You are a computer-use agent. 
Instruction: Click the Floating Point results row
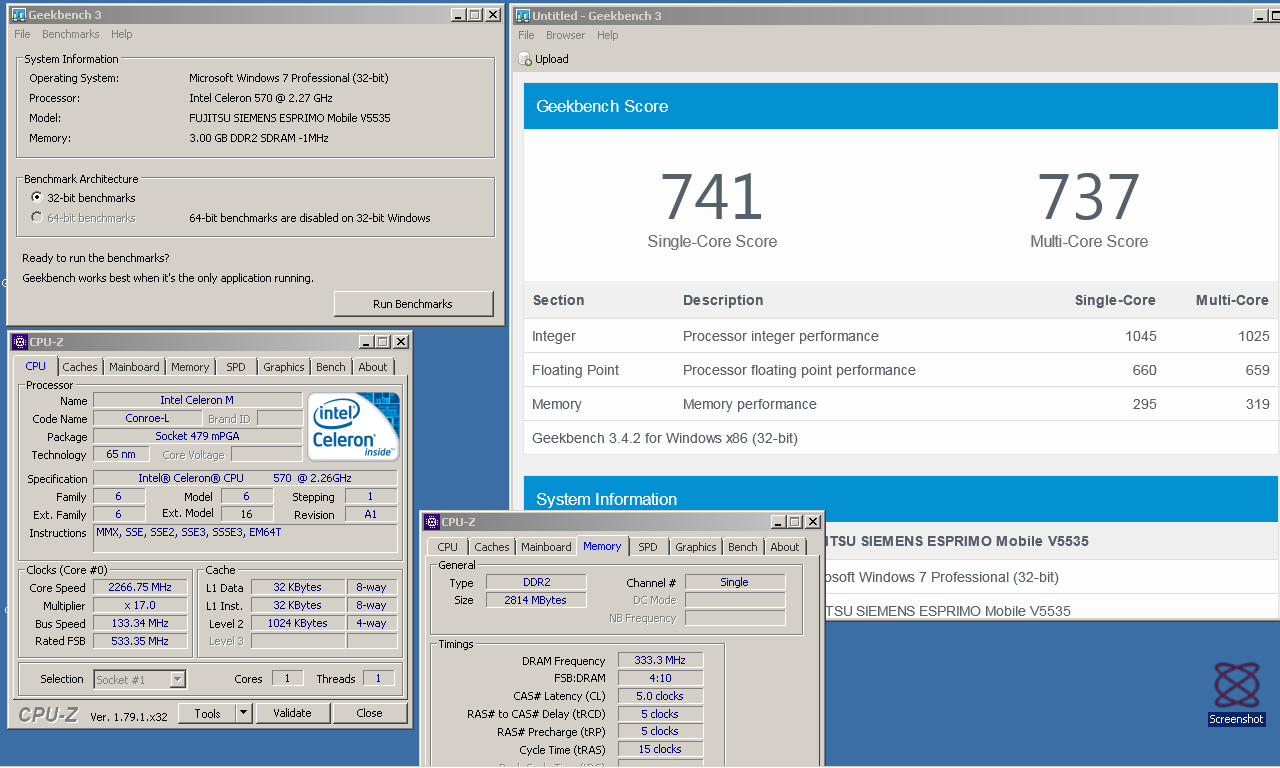(901, 370)
